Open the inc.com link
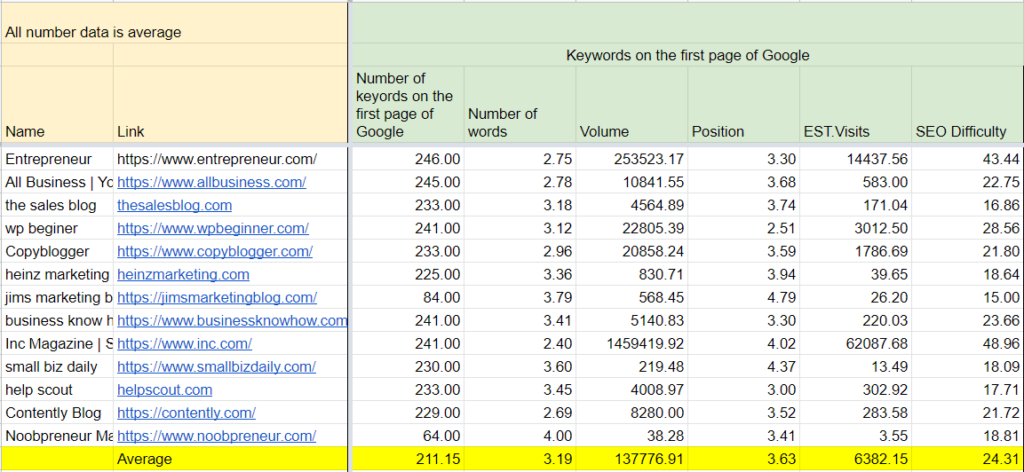 [x=184, y=344]
